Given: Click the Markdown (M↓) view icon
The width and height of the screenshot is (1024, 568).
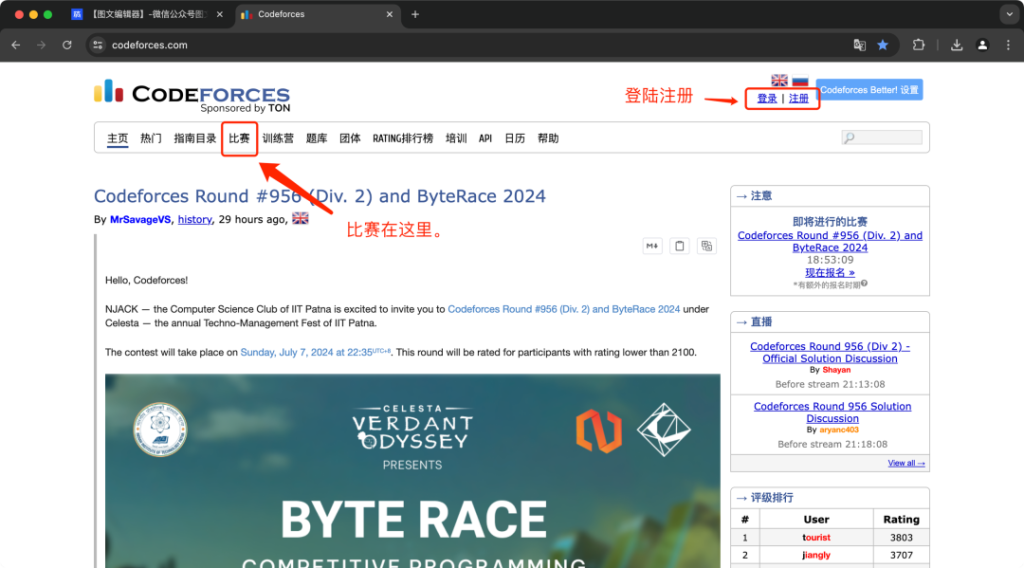Looking at the screenshot, I should pyautogui.click(x=652, y=246).
